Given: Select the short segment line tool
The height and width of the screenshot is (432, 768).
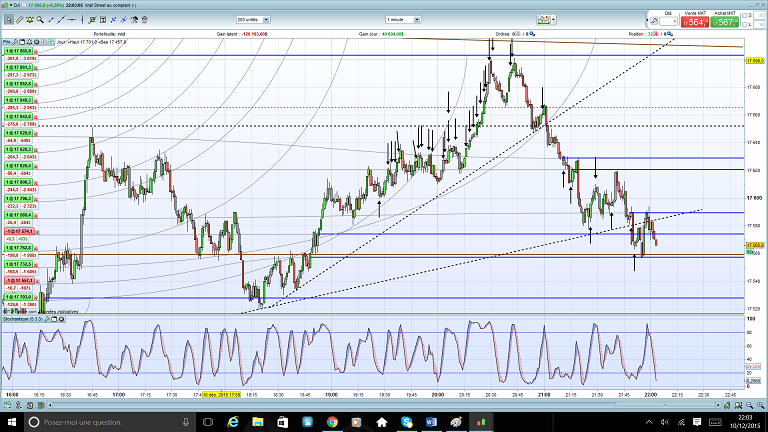Looking at the screenshot, I should tap(51, 20).
